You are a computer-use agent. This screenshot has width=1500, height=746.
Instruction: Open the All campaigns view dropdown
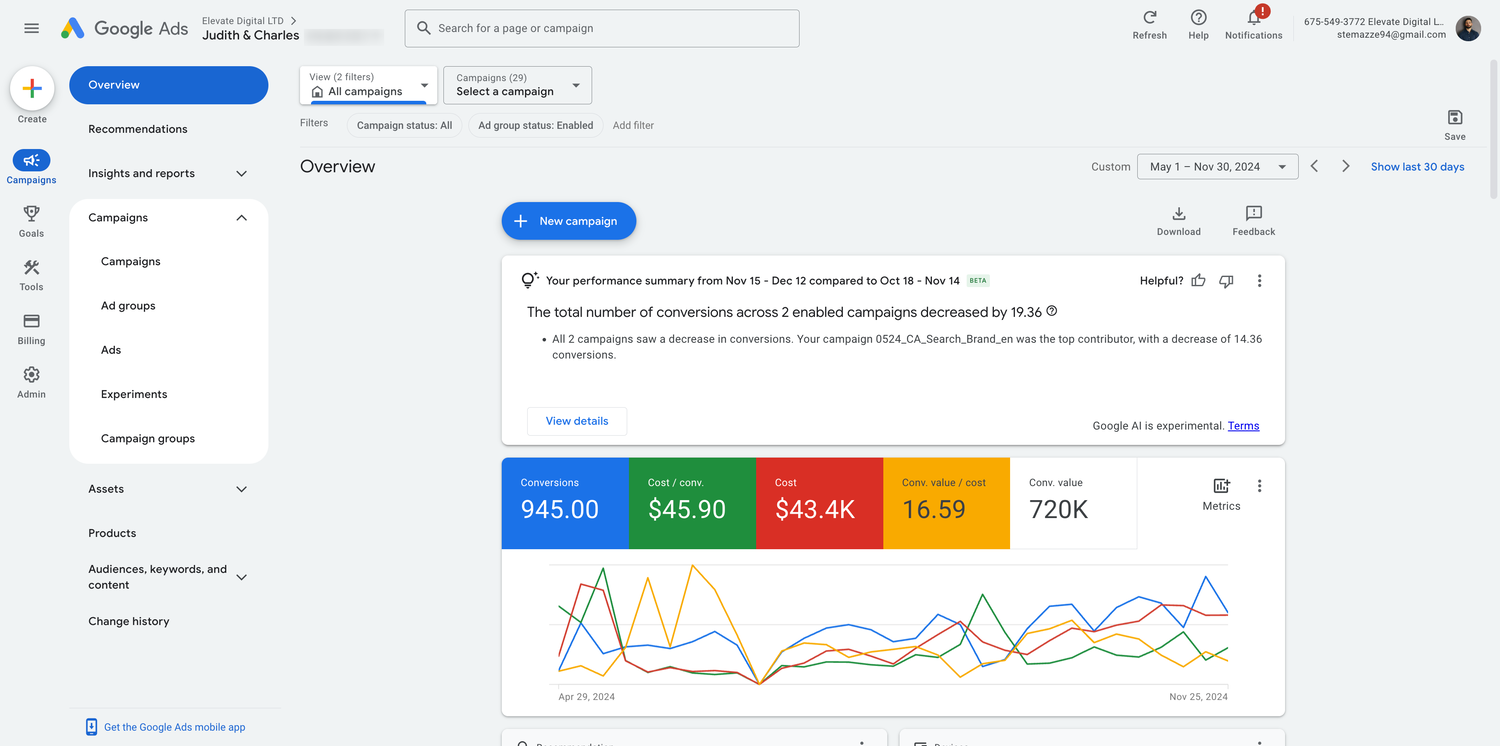(369, 85)
